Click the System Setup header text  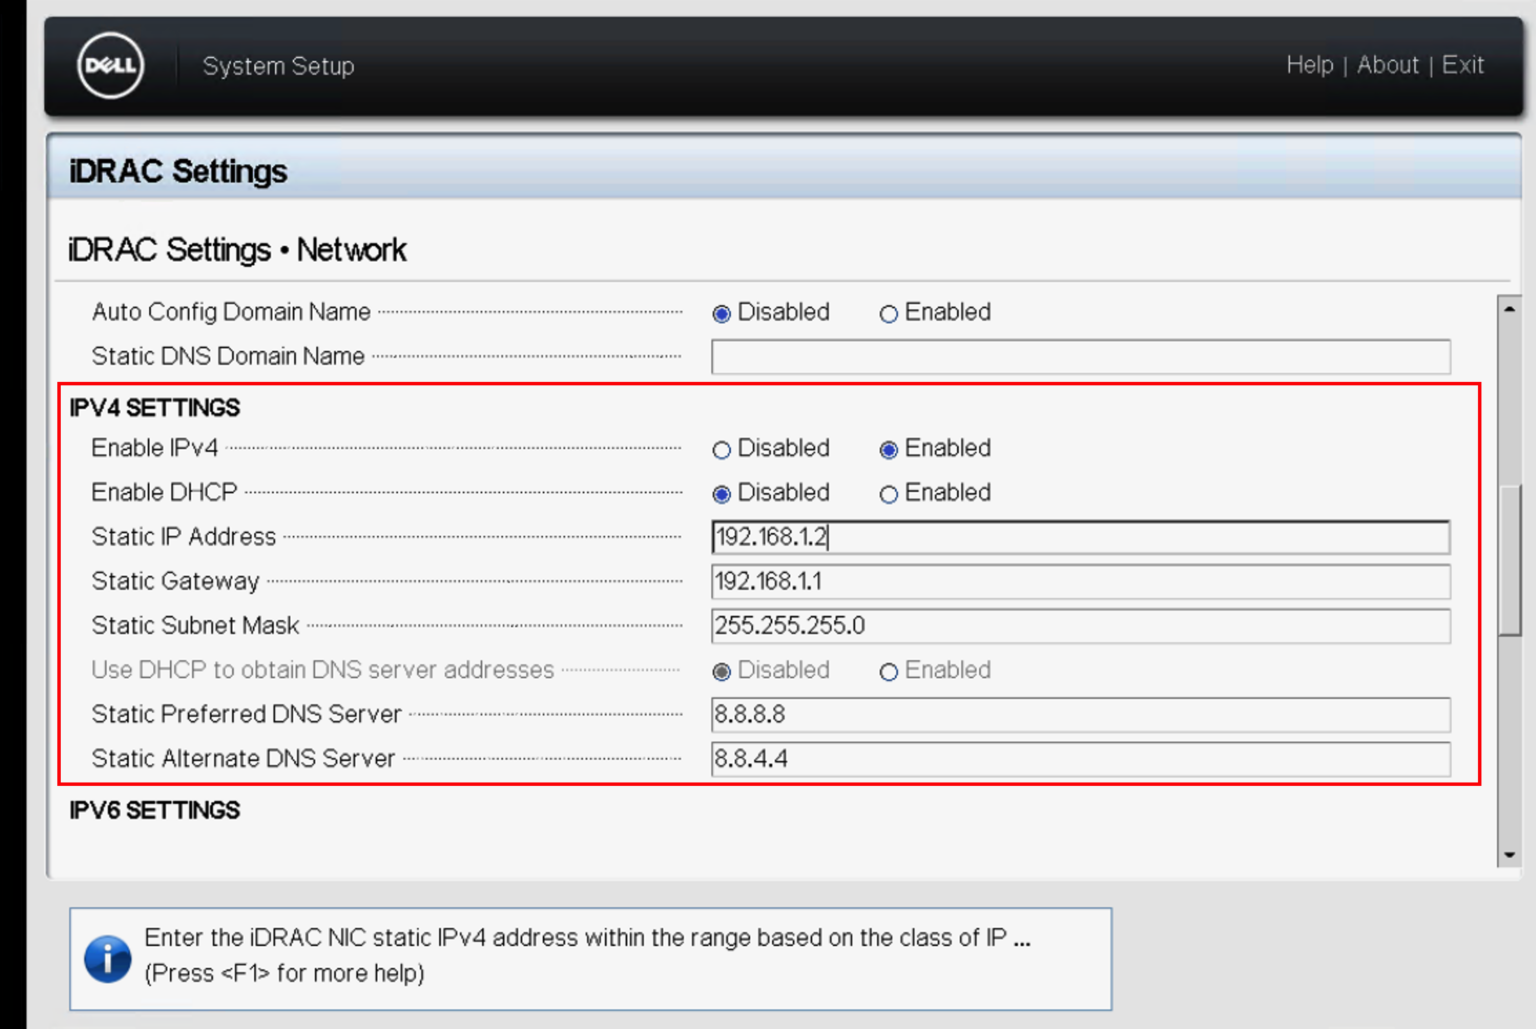click(x=278, y=66)
